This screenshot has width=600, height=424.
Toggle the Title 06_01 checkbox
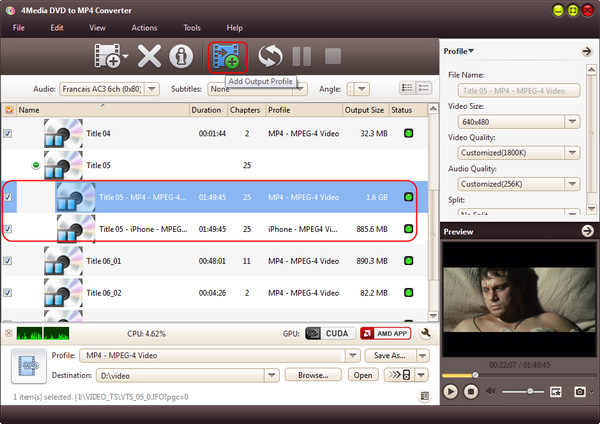pos(9,261)
